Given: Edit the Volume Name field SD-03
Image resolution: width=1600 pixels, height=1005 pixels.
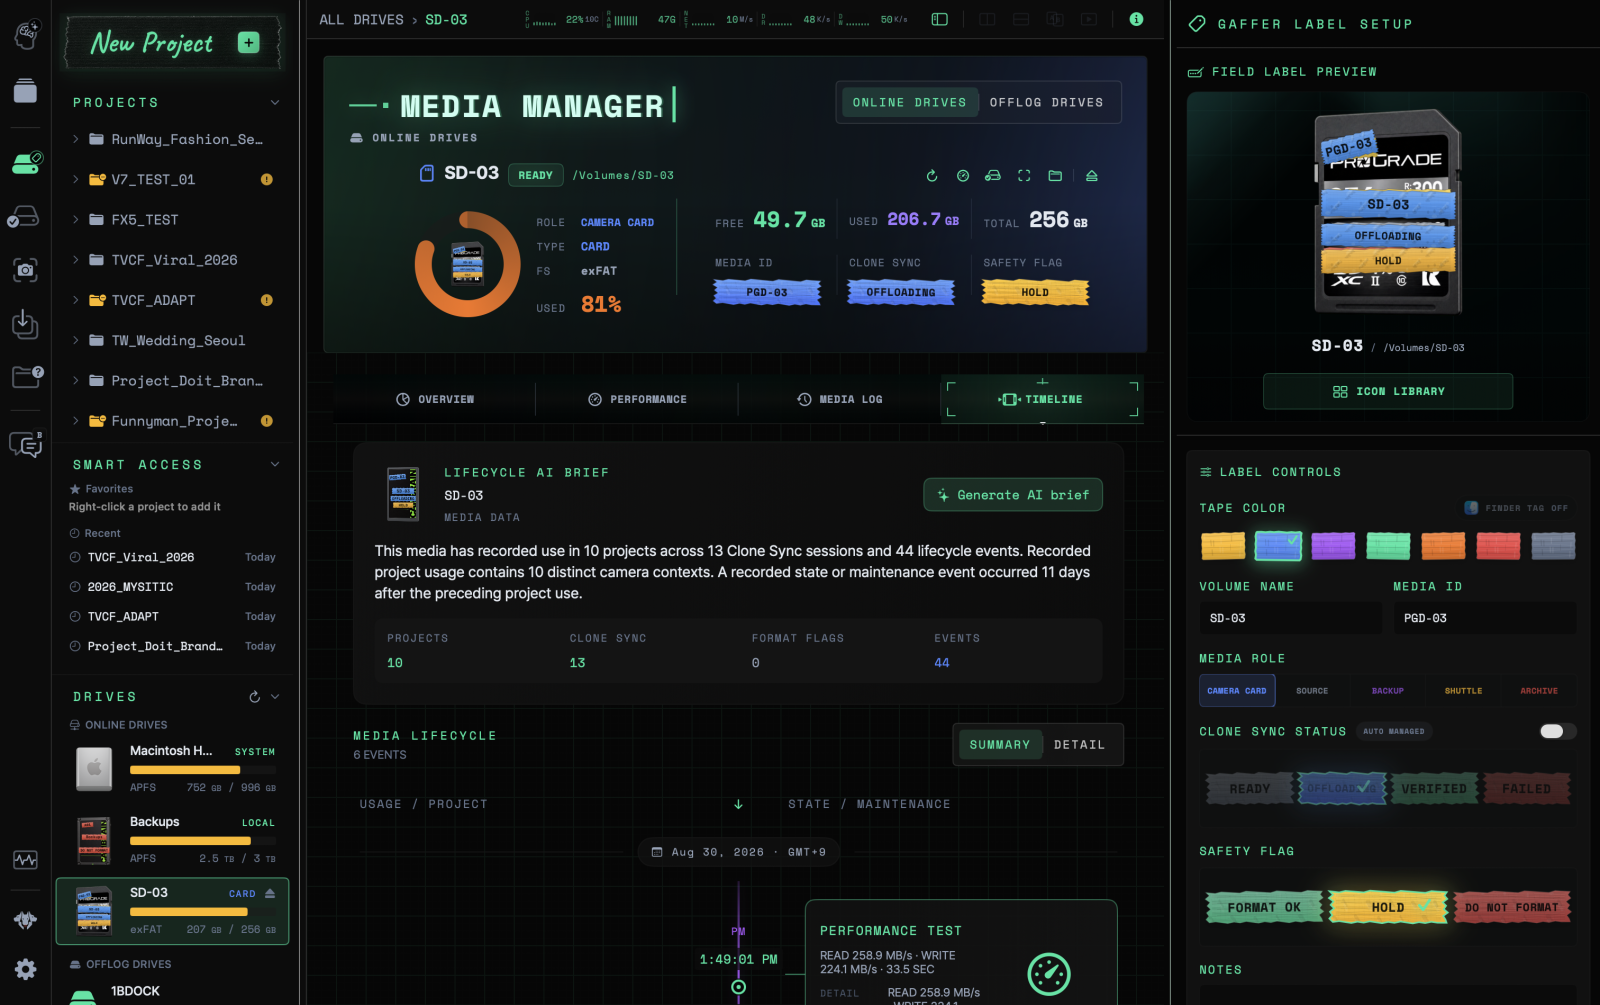Looking at the screenshot, I should [x=1290, y=618].
